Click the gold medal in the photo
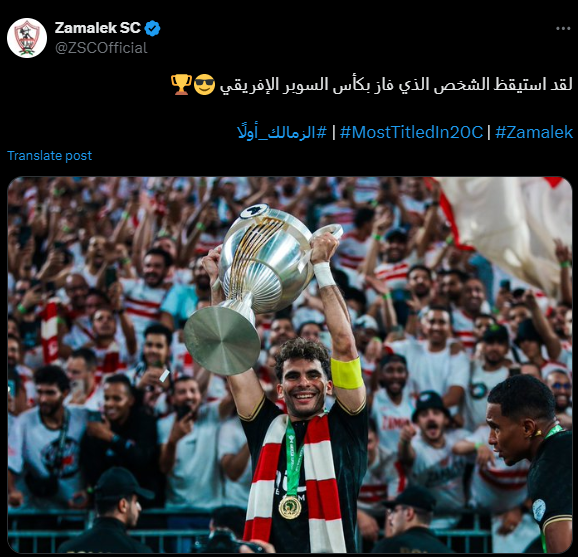This screenshot has width=578, height=557. pos(290,507)
